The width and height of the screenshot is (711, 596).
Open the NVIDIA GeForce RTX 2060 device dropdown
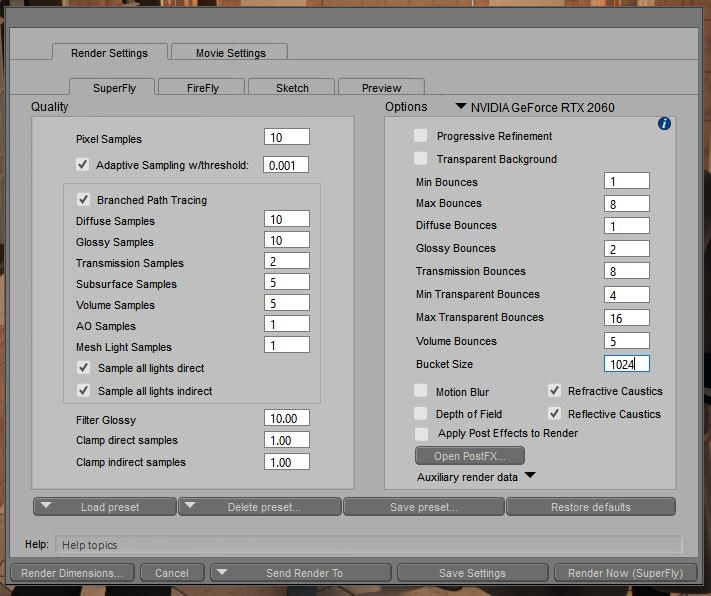[461, 107]
